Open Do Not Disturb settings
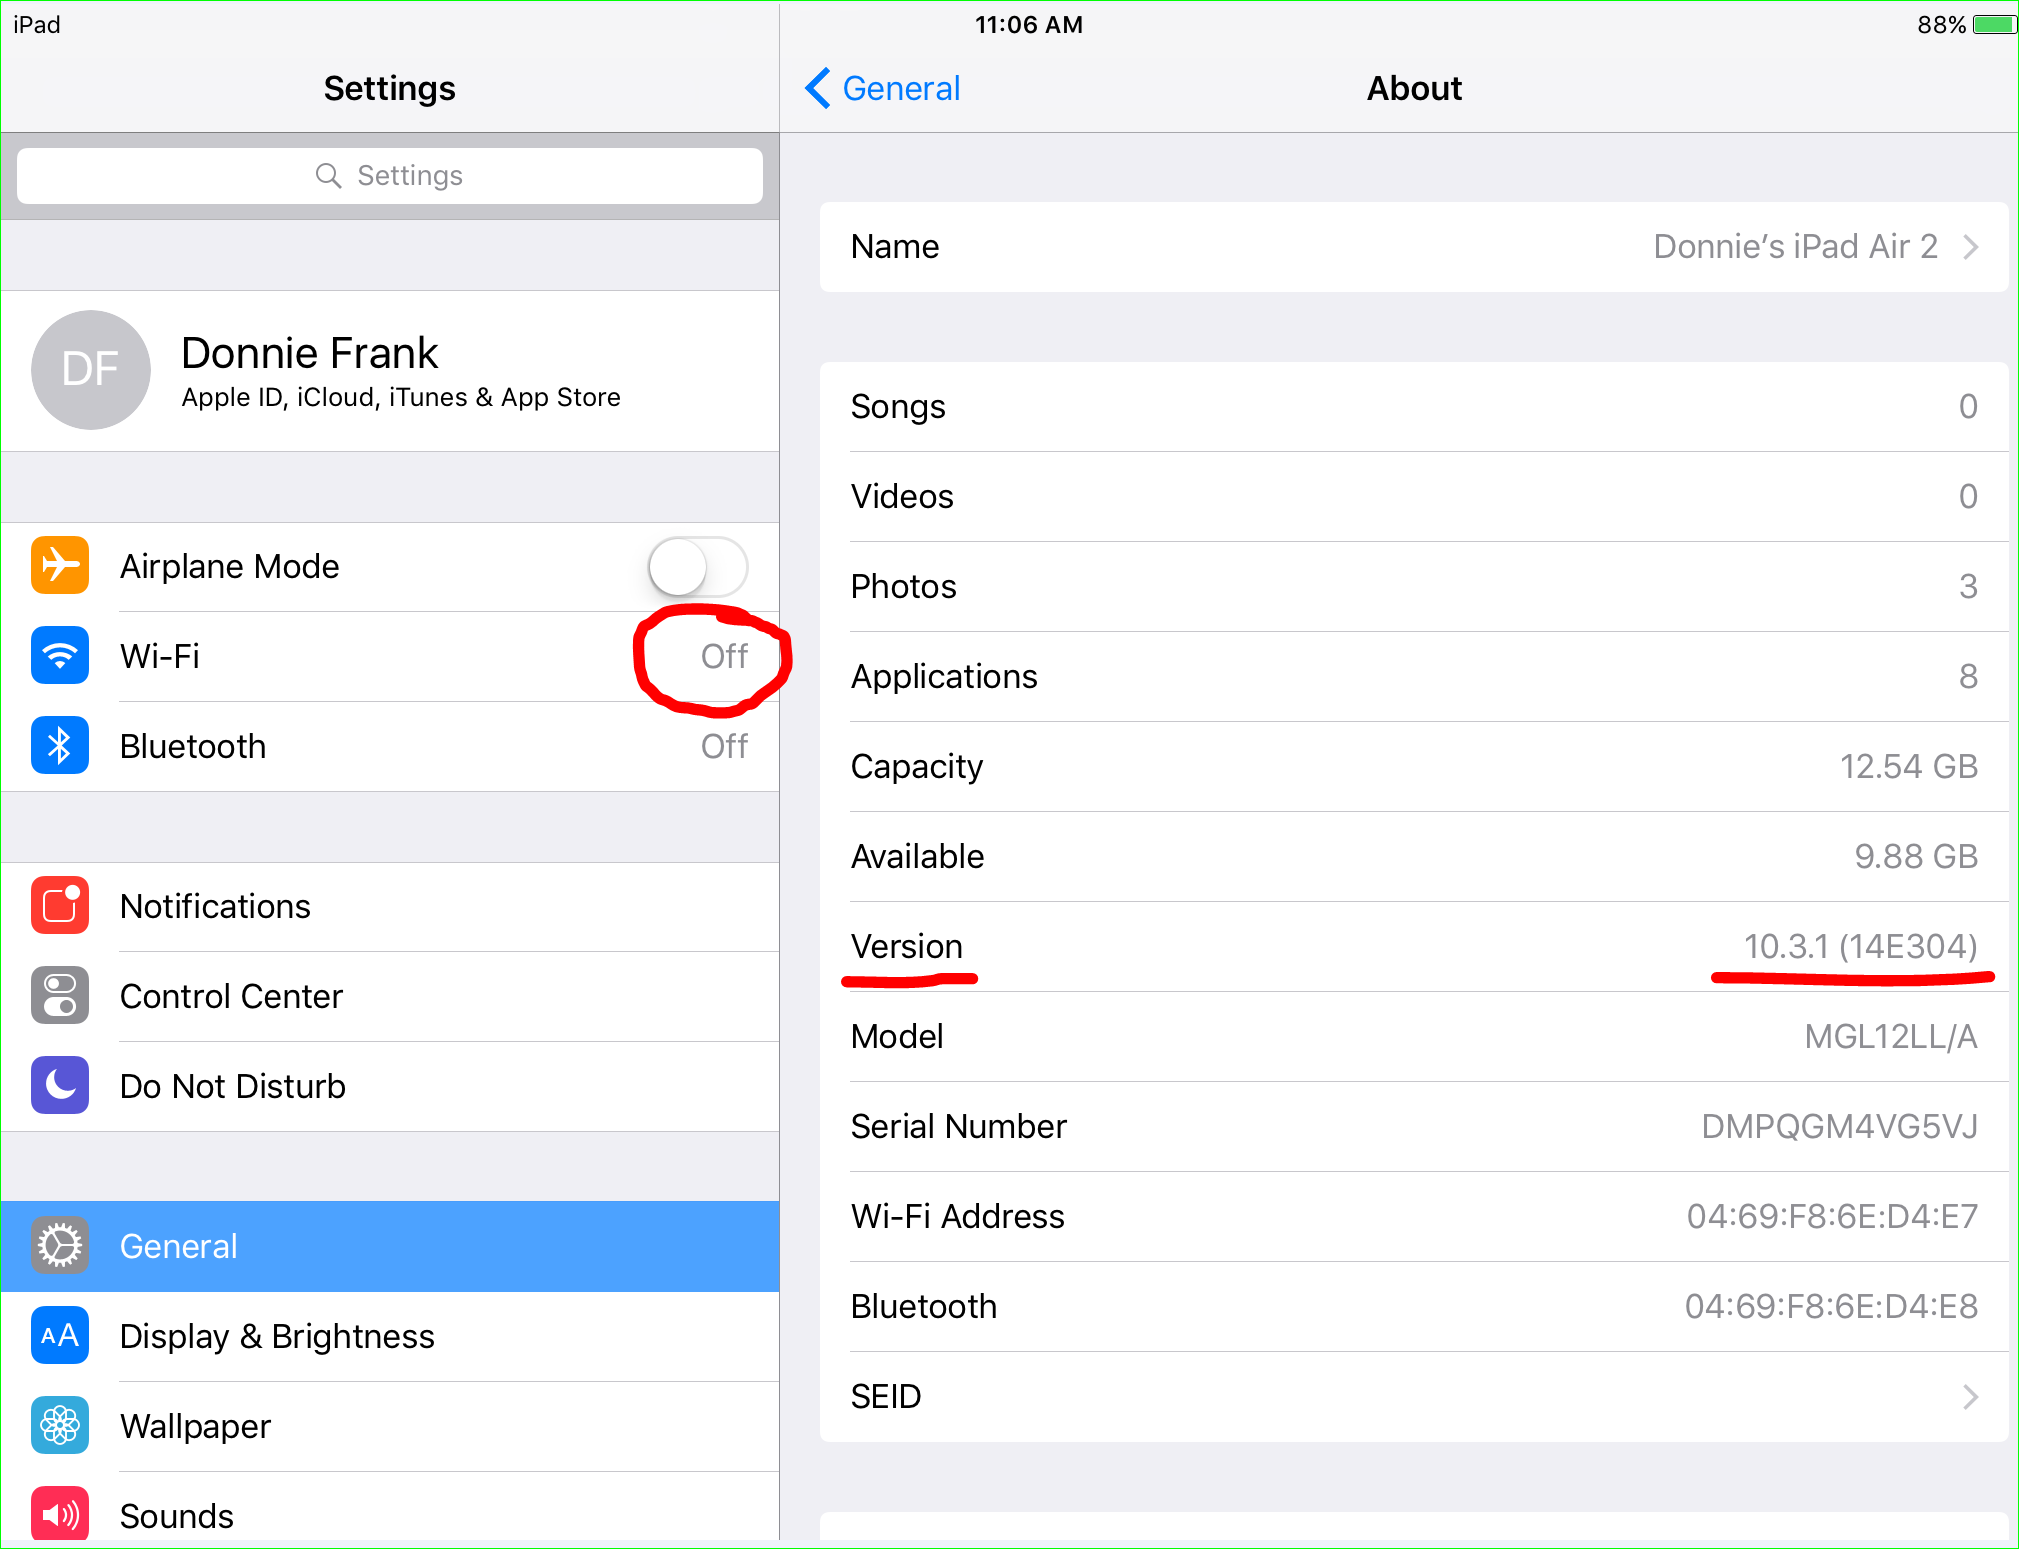Viewport: 2019px width, 1549px height. pos(390,1086)
